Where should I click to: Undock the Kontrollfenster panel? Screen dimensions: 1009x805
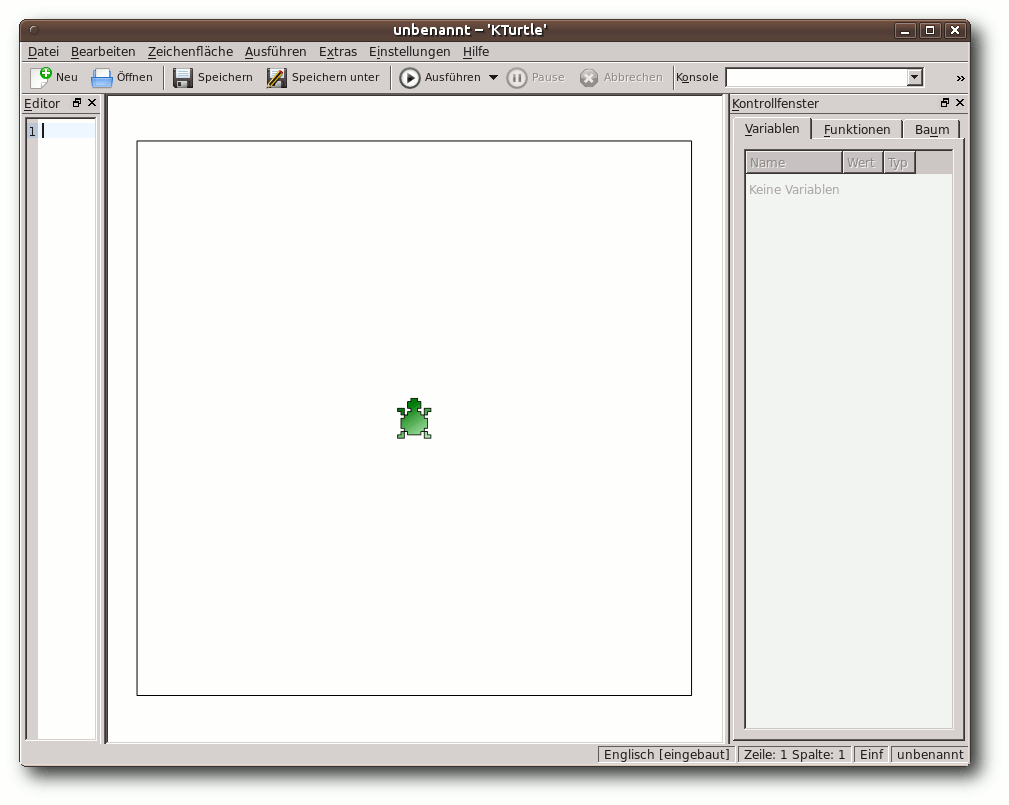coord(945,103)
